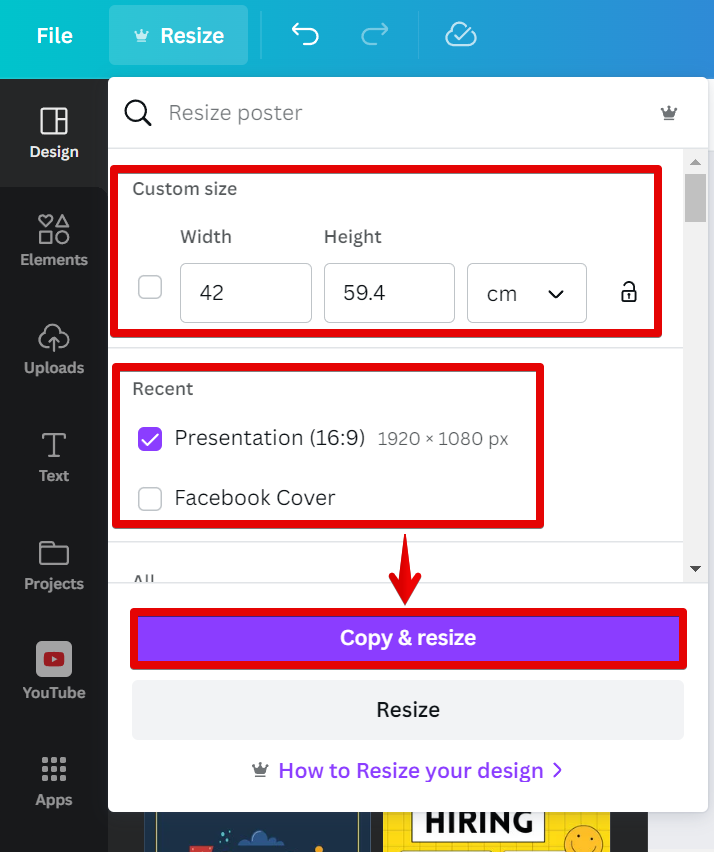Open the Apps sidebar panel
This screenshot has width=714, height=852.
(54, 781)
